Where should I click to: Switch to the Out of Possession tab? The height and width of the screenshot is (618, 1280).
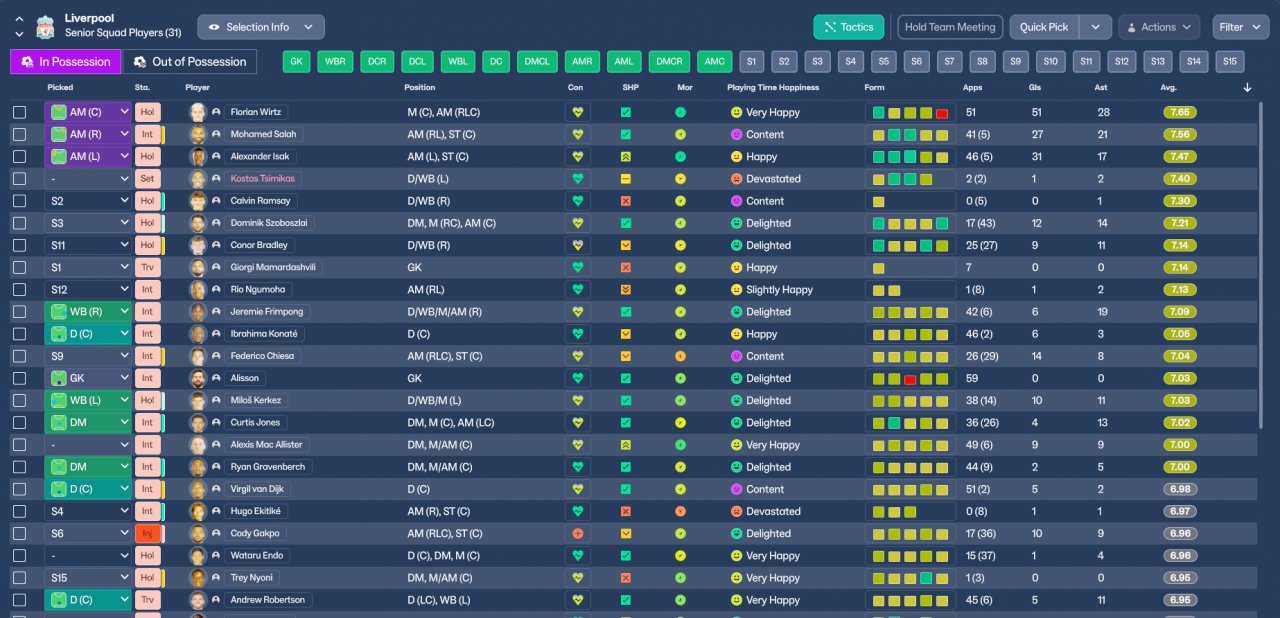[x=190, y=62]
